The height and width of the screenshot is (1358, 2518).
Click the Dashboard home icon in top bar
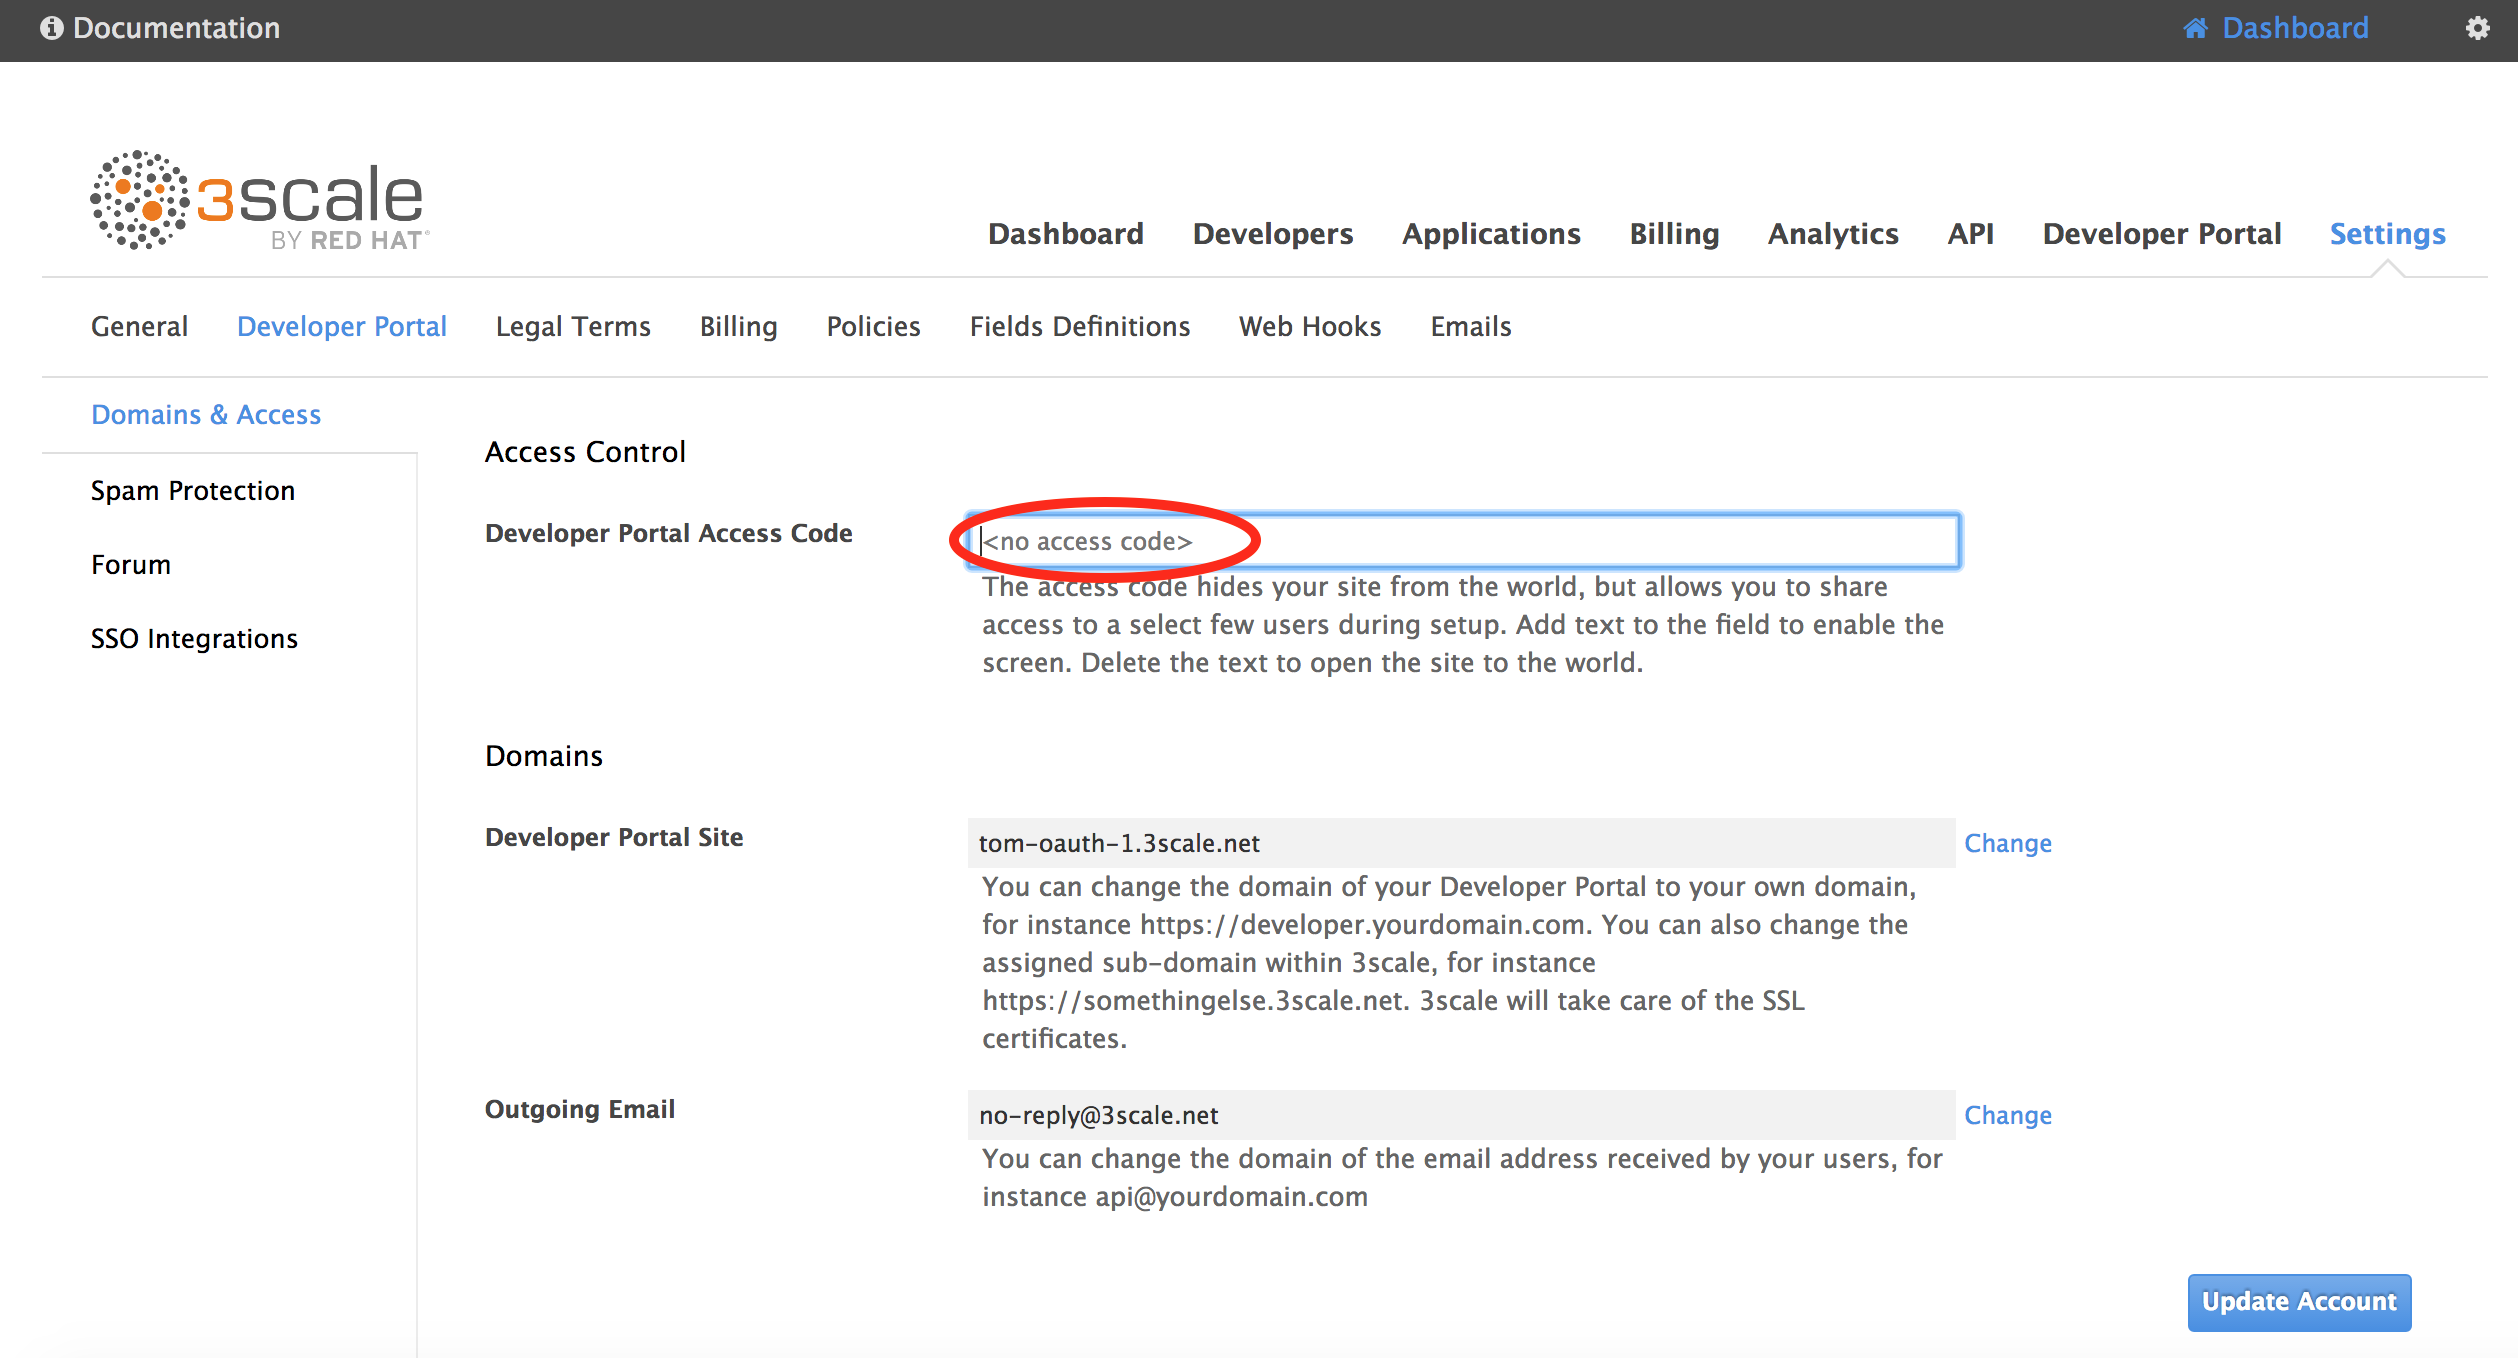pyautogui.click(x=2195, y=28)
